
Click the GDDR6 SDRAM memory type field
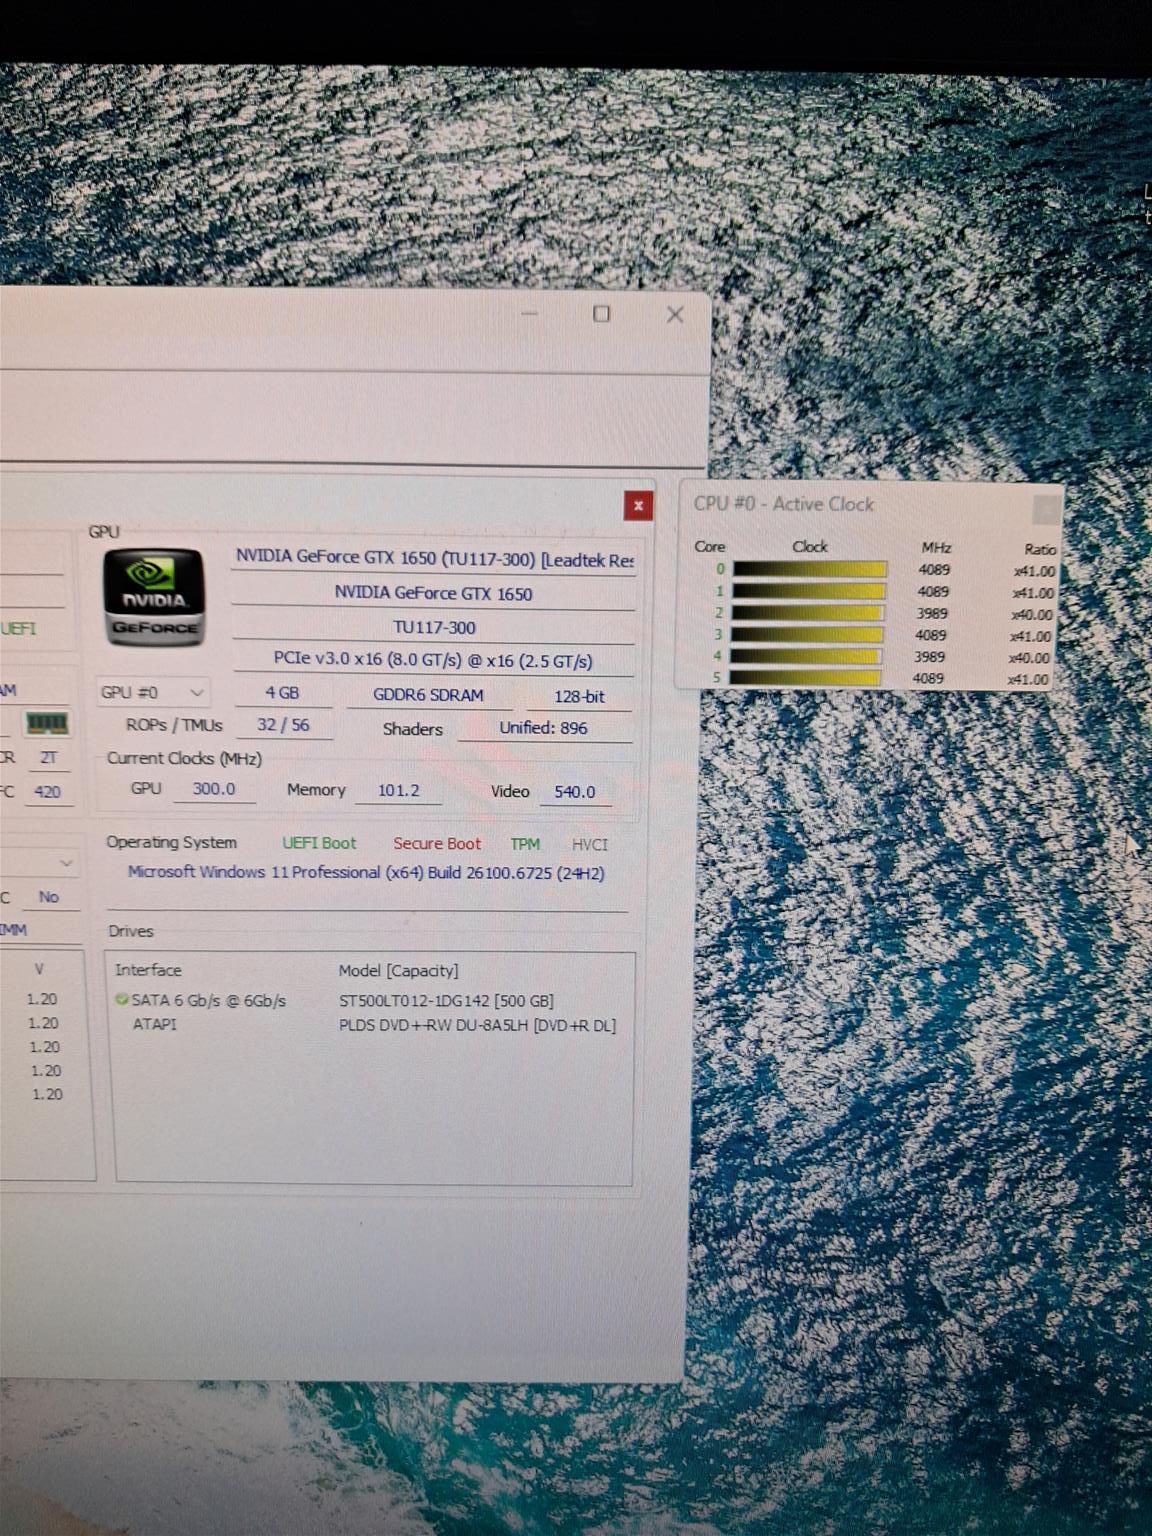pos(428,695)
